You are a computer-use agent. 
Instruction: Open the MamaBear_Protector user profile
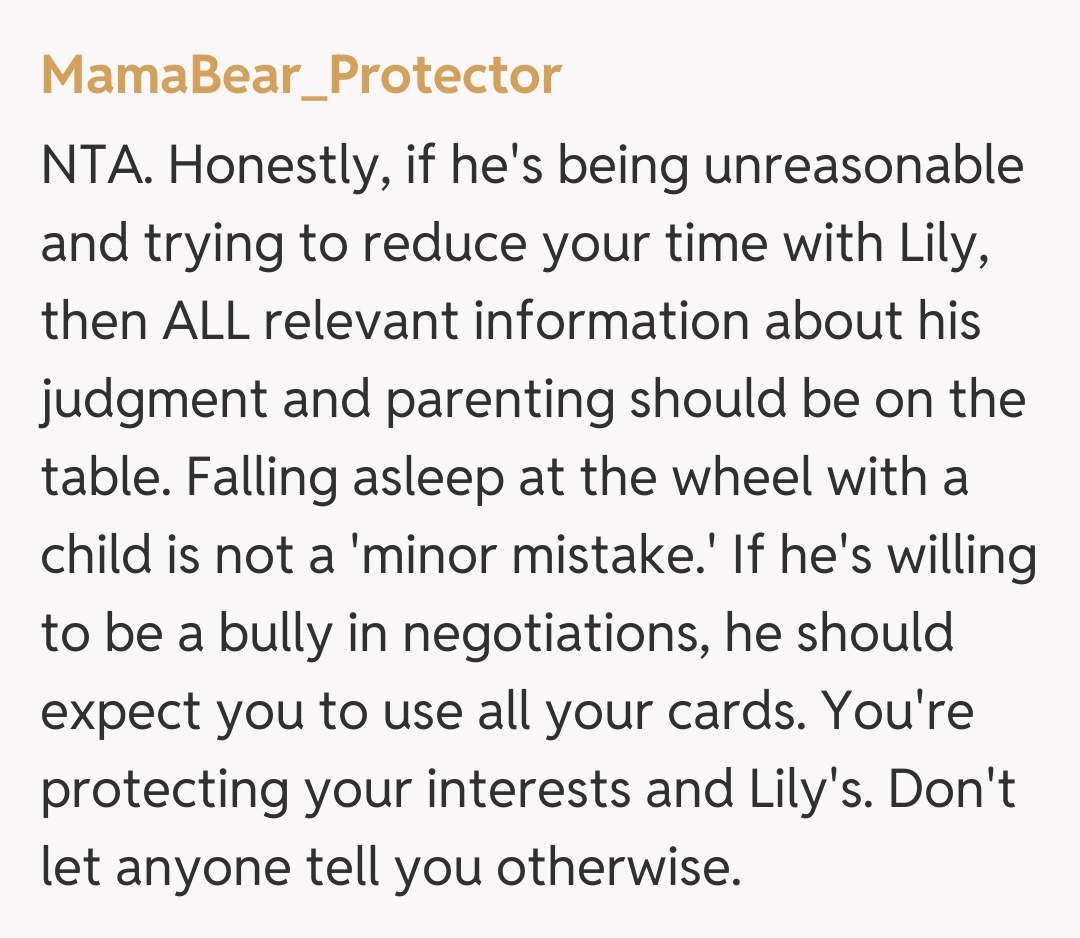(x=300, y=76)
